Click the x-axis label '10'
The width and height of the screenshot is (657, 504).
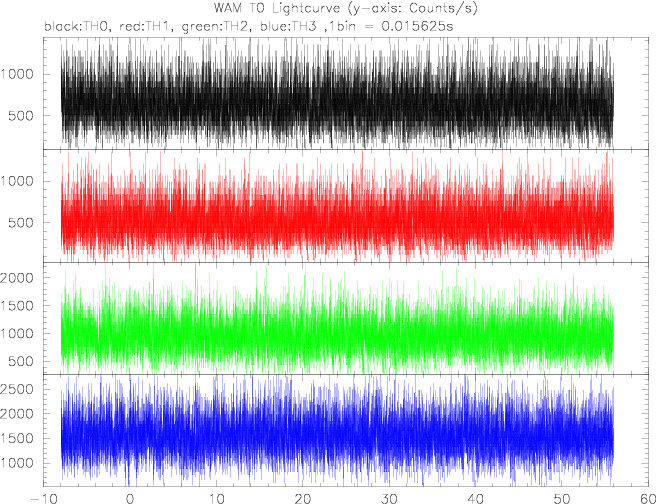tap(216, 499)
